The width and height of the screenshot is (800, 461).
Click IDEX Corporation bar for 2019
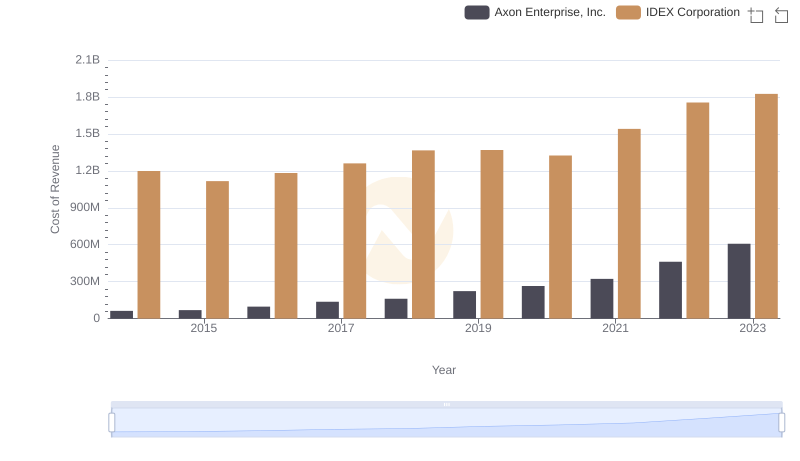click(x=492, y=234)
